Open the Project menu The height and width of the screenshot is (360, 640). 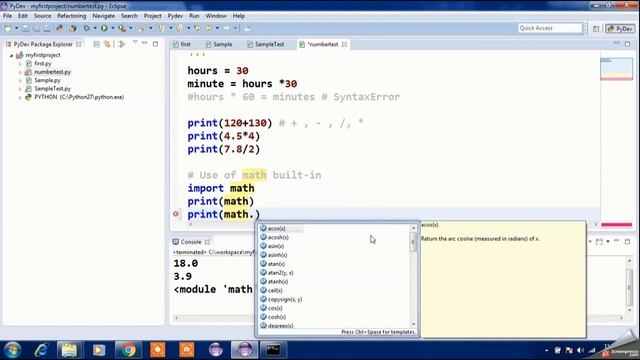click(152, 16)
